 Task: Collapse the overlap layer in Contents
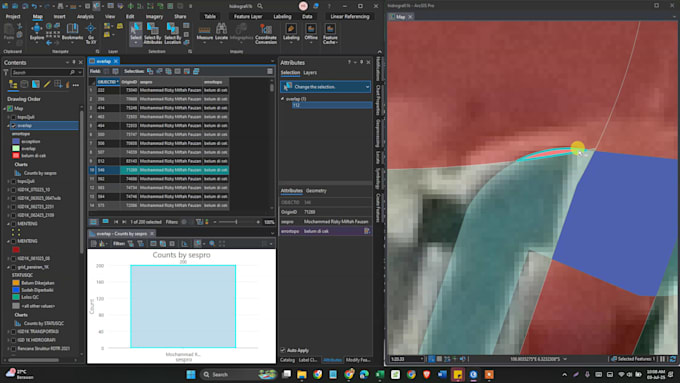click(8, 125)
